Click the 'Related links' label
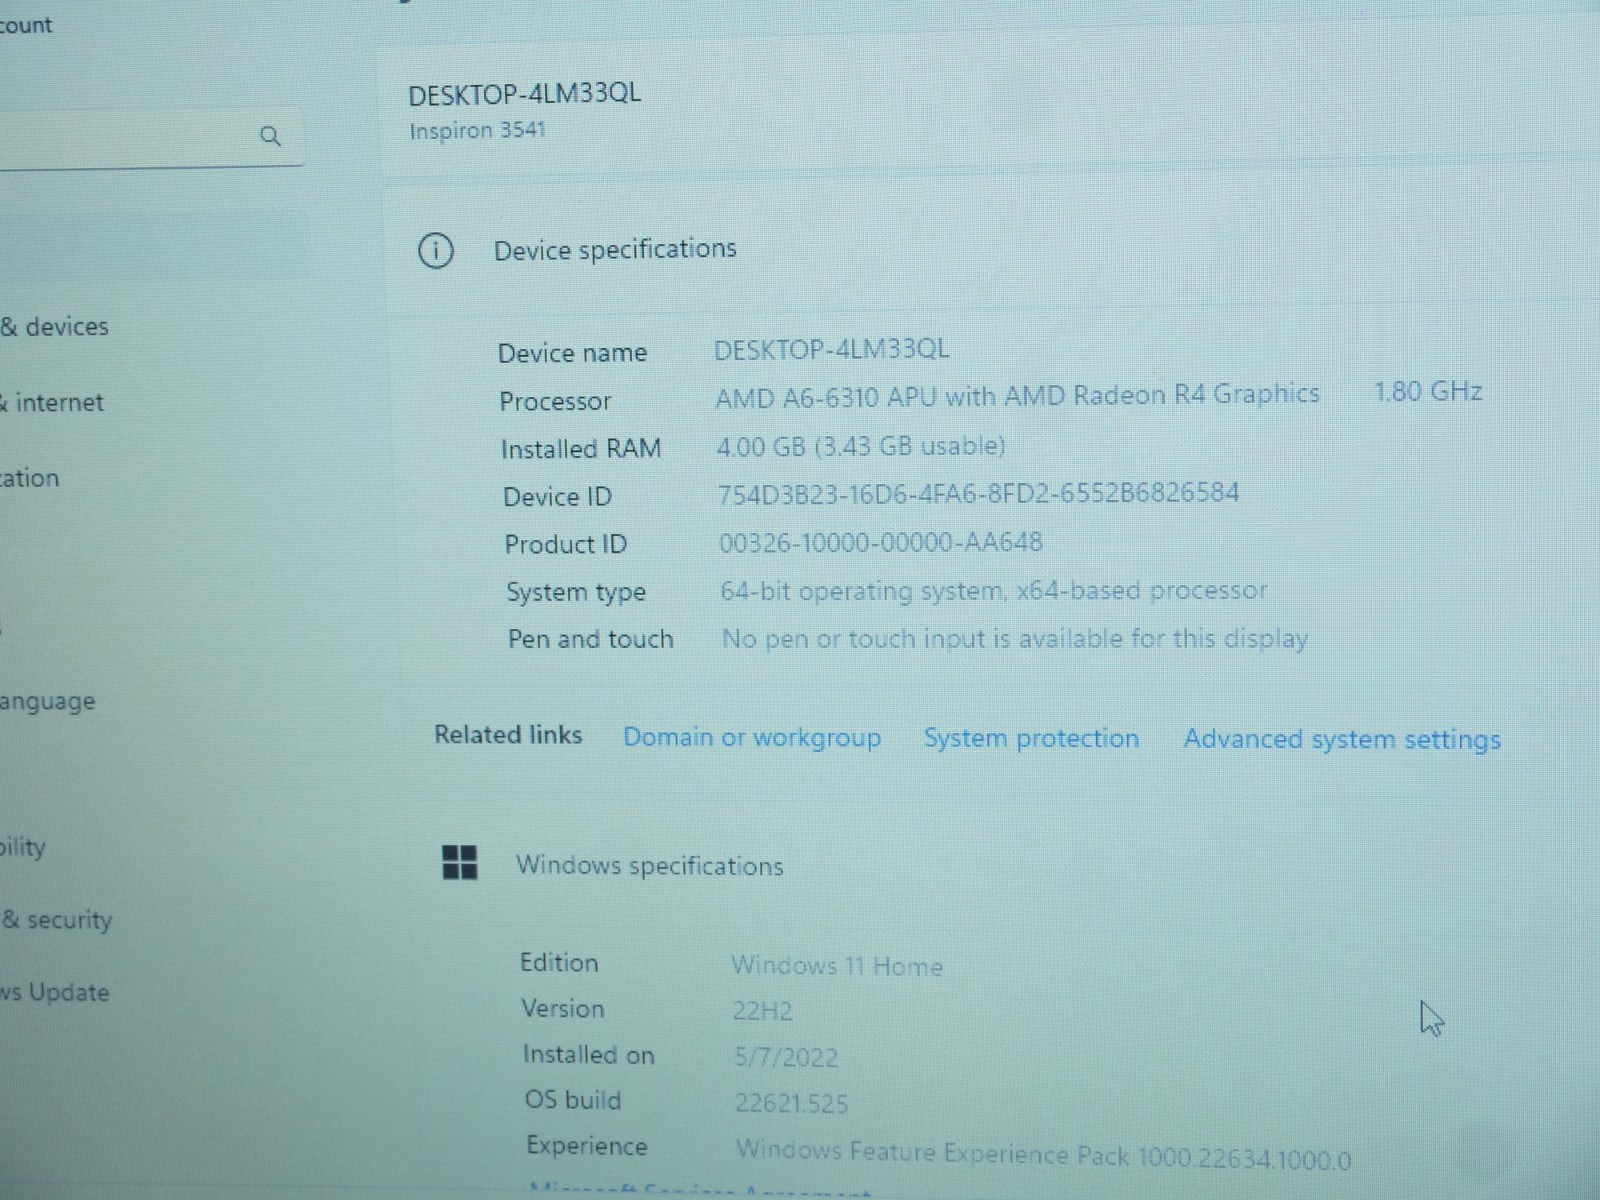The image size is (1600, 1200). 508,735
